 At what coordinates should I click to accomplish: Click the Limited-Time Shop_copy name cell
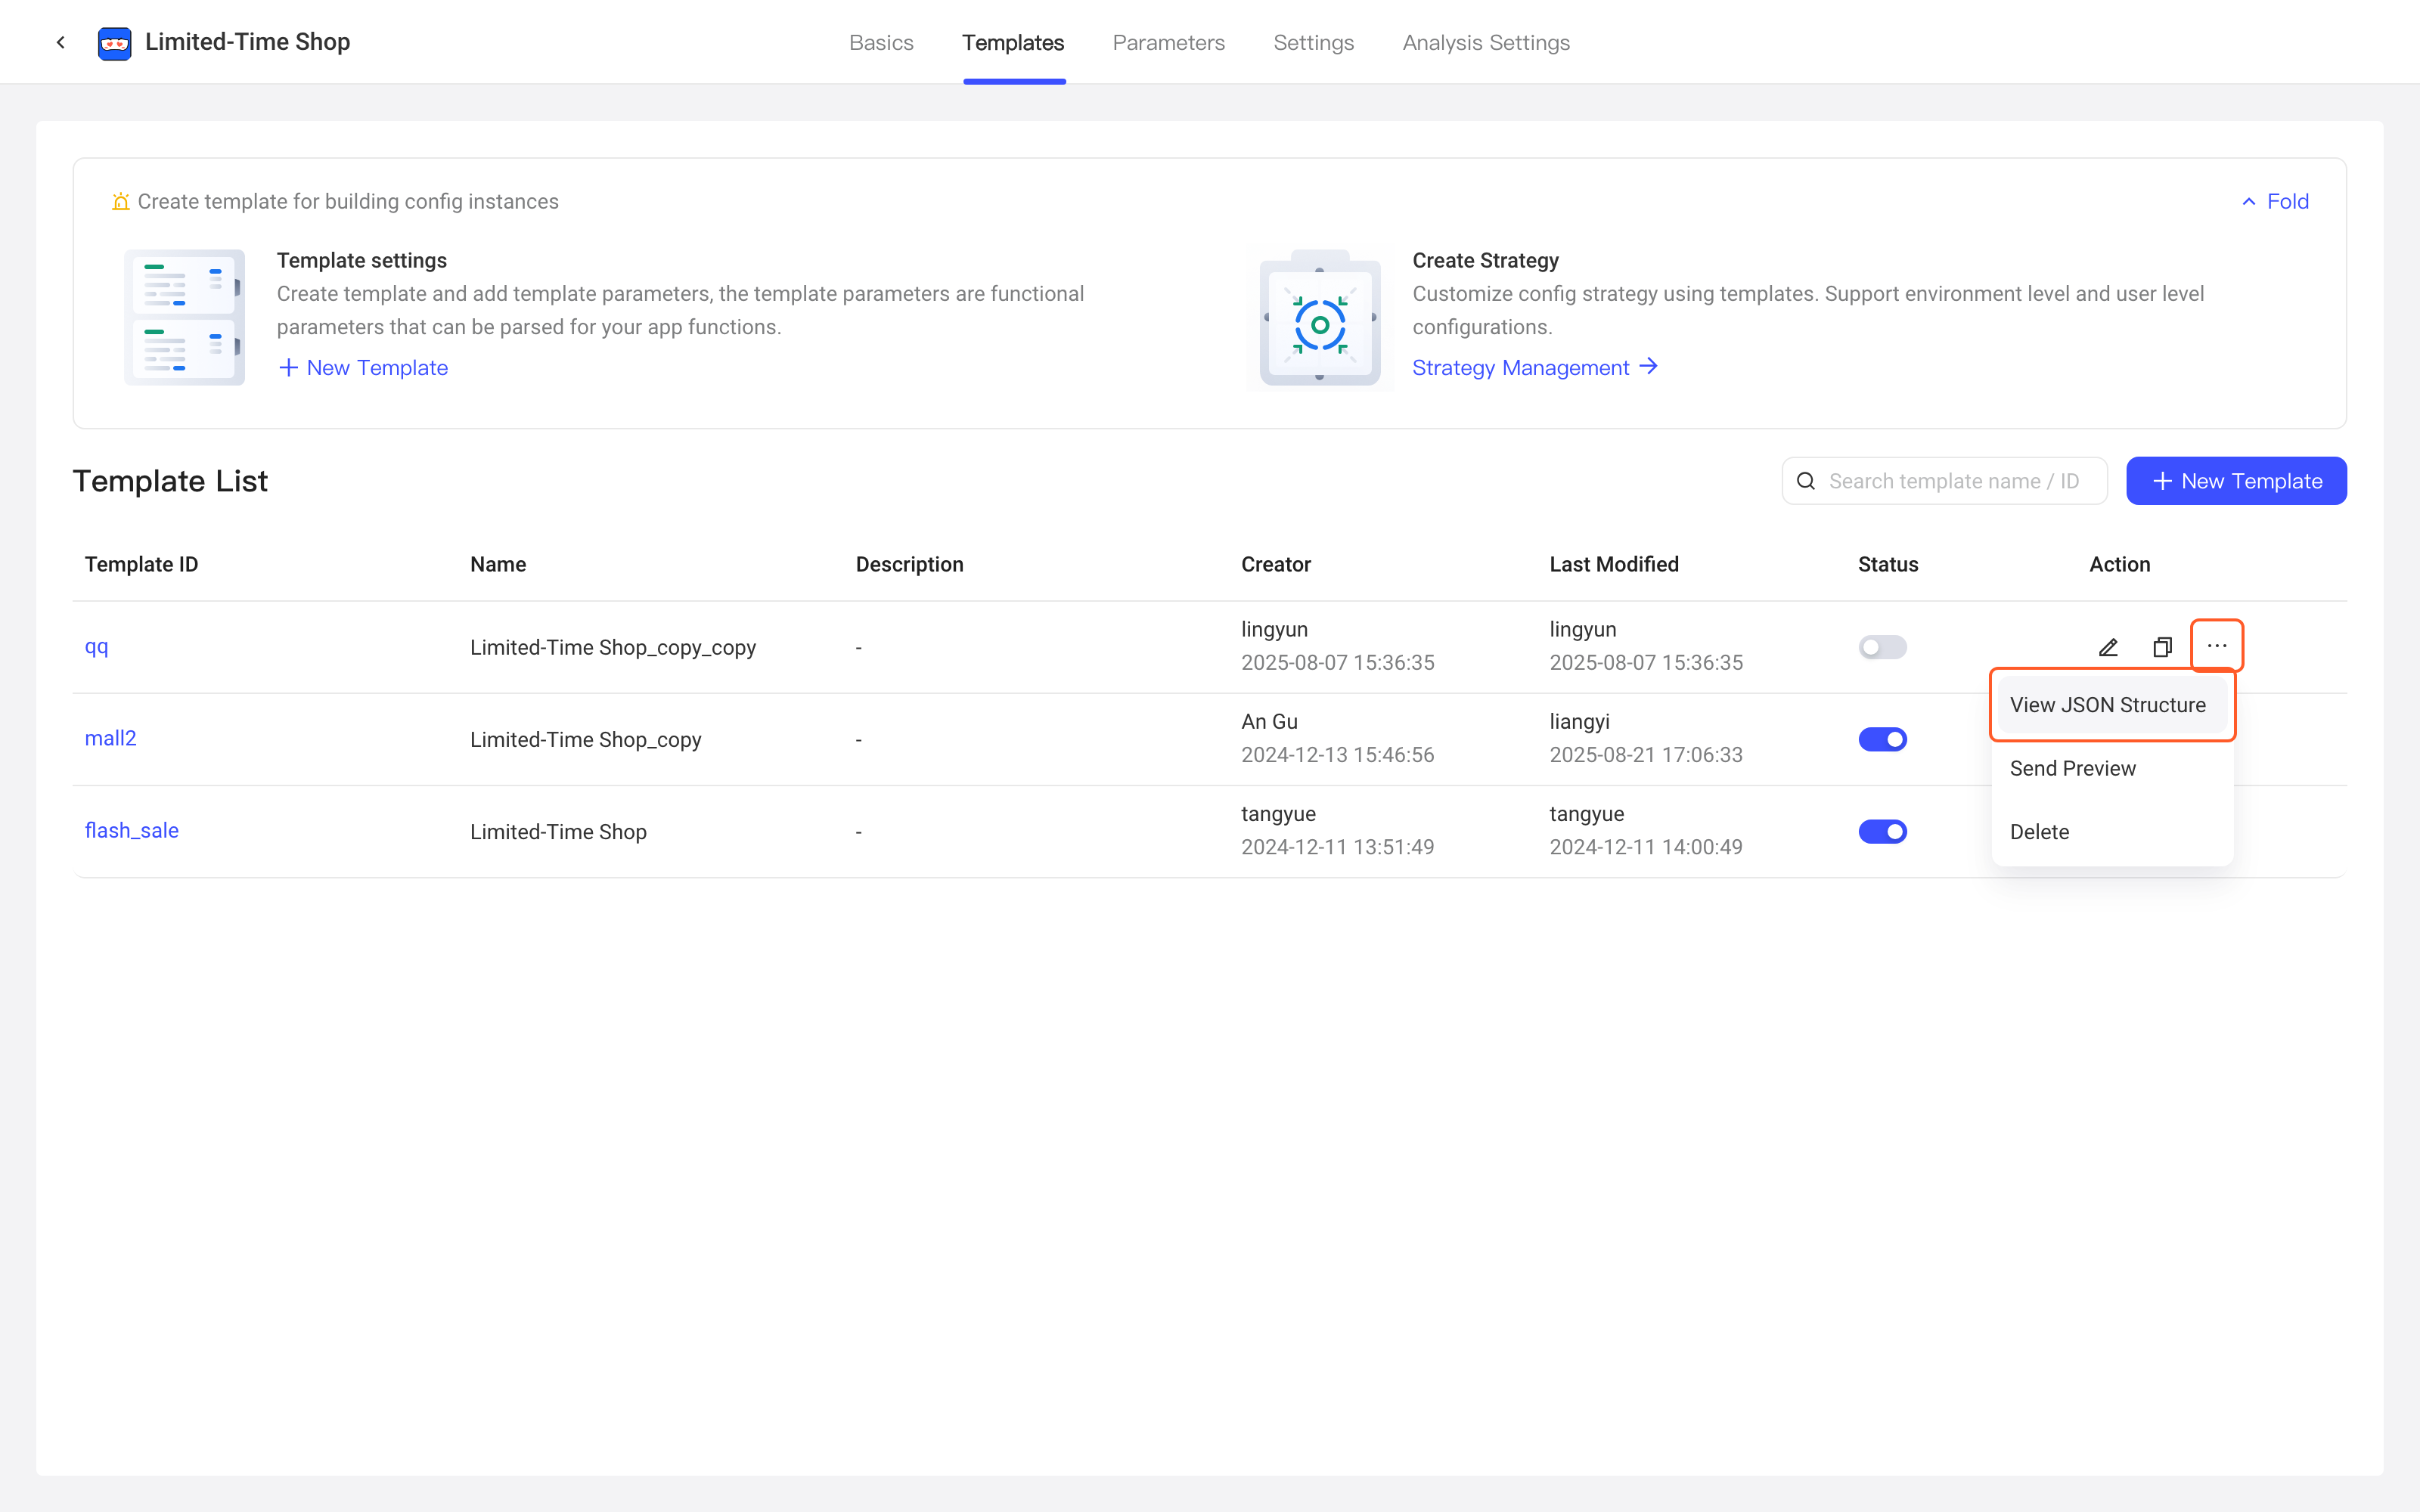pyautogui.click(x=585, y=739)
